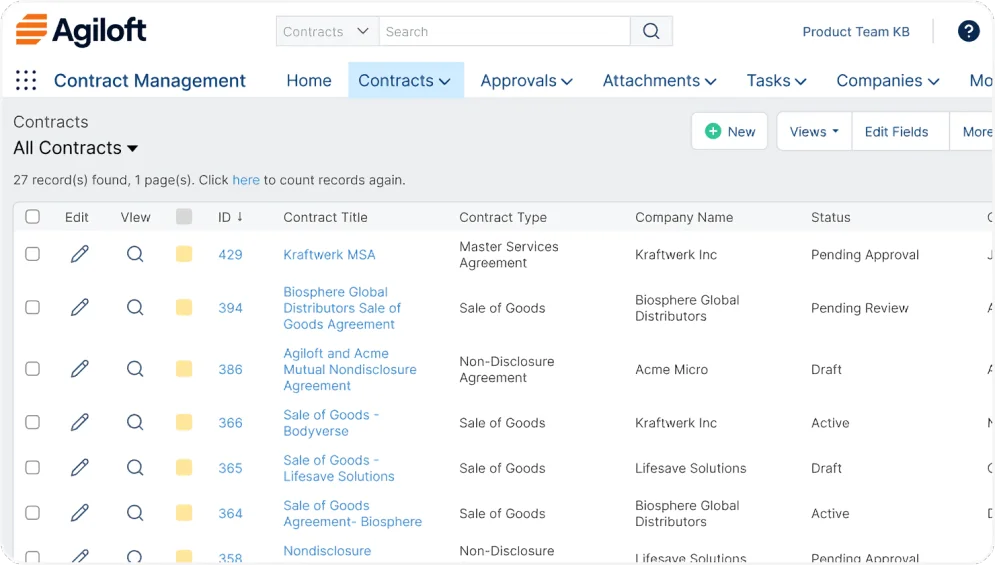
Task: View contract 394 with magnifier icon
Action: tap(135, 307)
